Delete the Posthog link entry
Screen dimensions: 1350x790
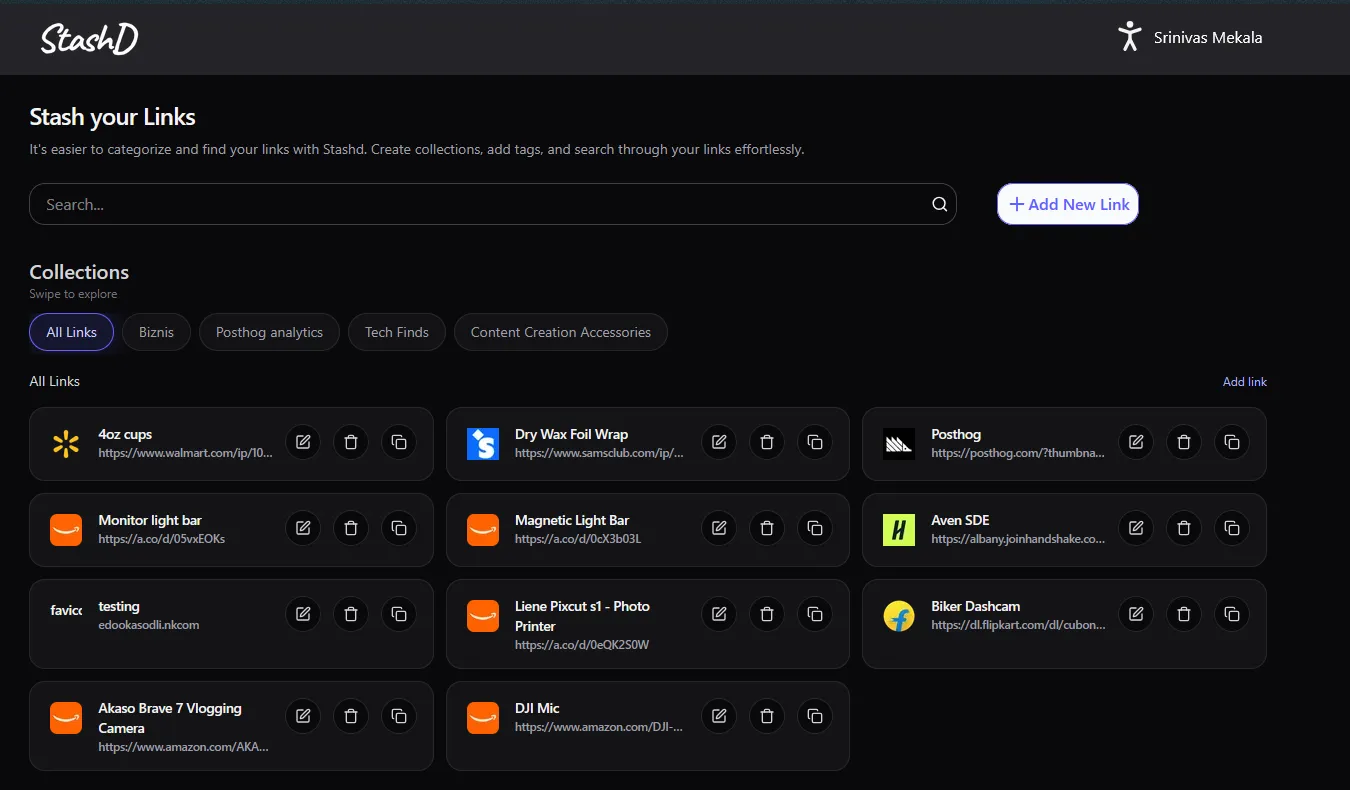1184,442
